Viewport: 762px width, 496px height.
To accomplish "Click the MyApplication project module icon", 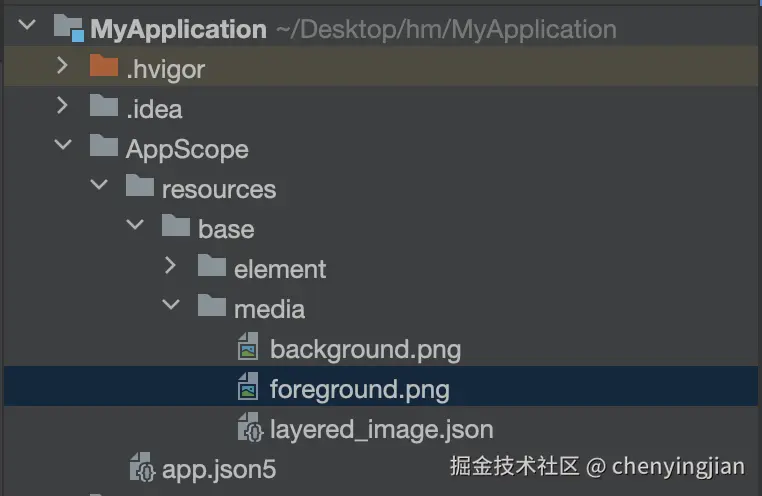I will pos(68,27).
